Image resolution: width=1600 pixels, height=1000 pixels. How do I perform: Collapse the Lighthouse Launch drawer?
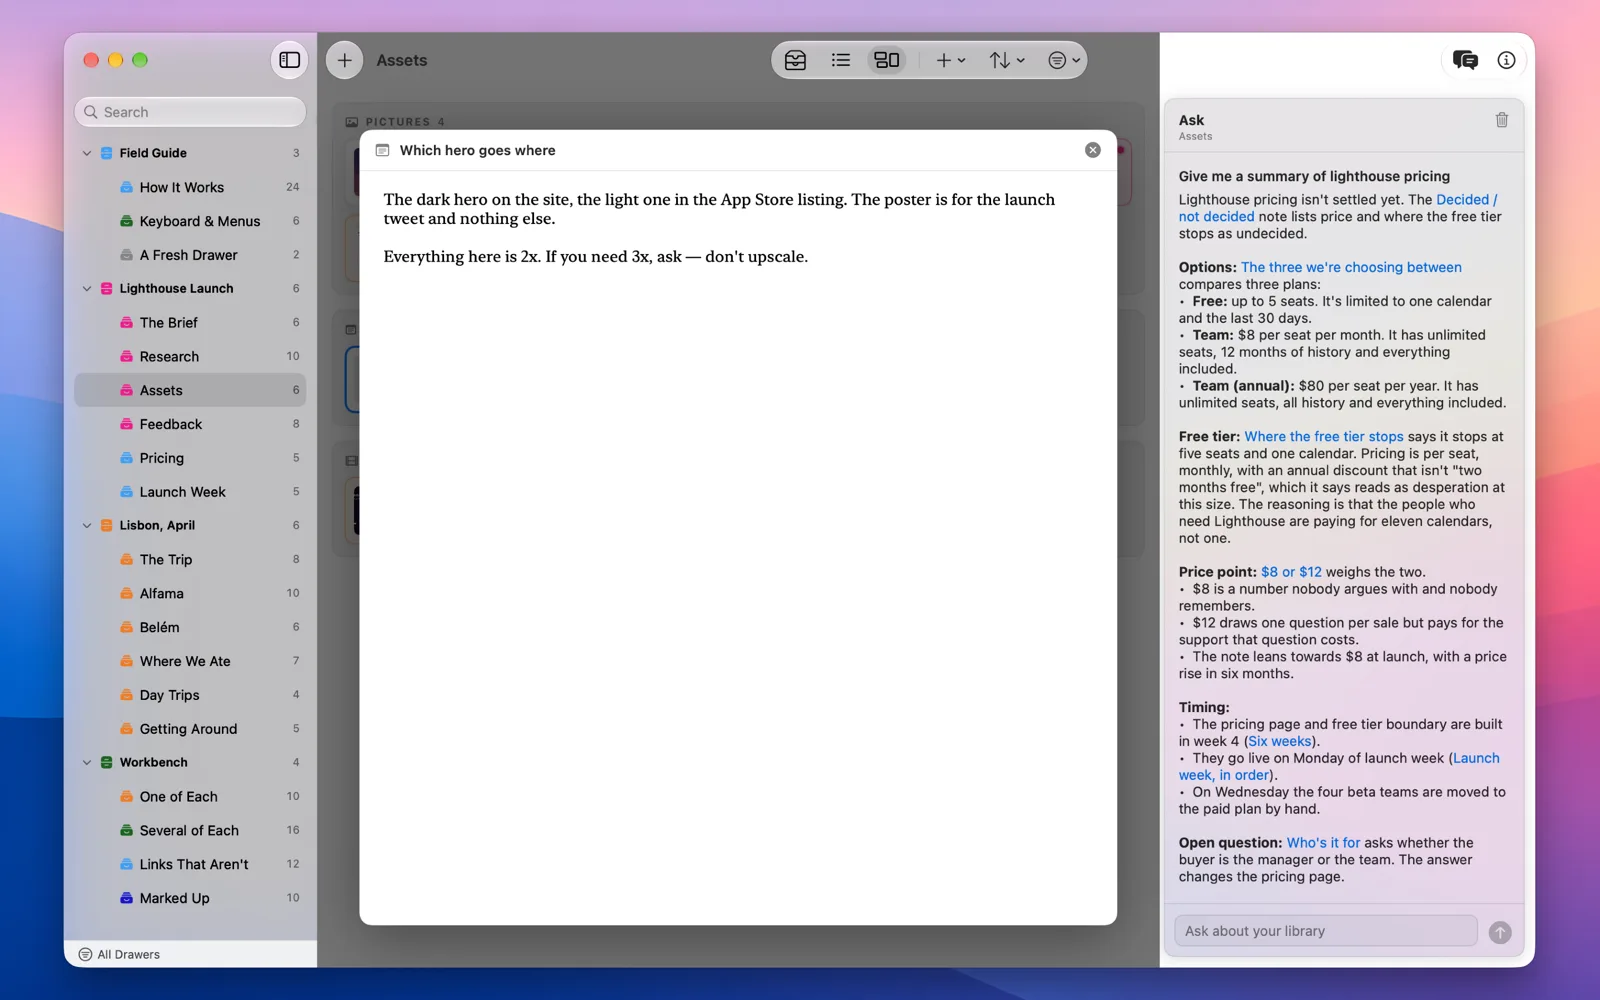[x=87, y=288]
